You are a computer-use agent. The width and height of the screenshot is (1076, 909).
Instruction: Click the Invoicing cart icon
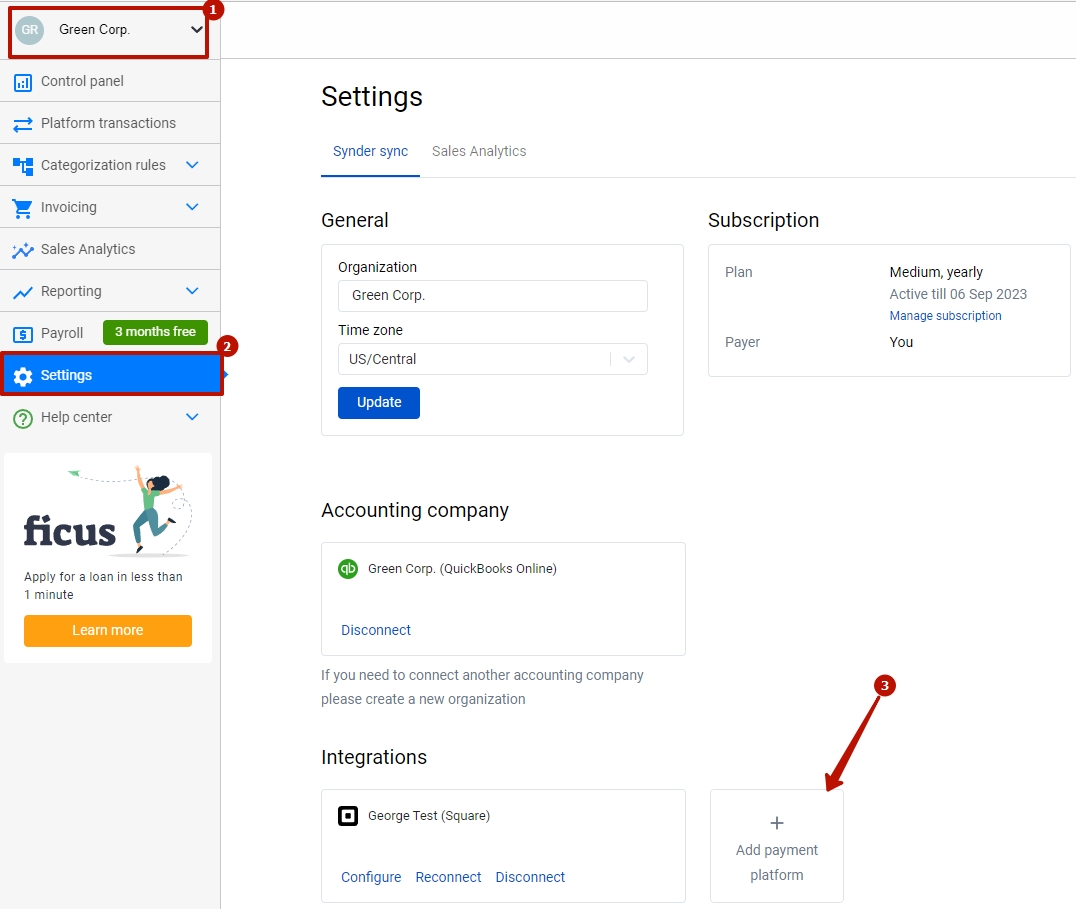click(23, 209)
